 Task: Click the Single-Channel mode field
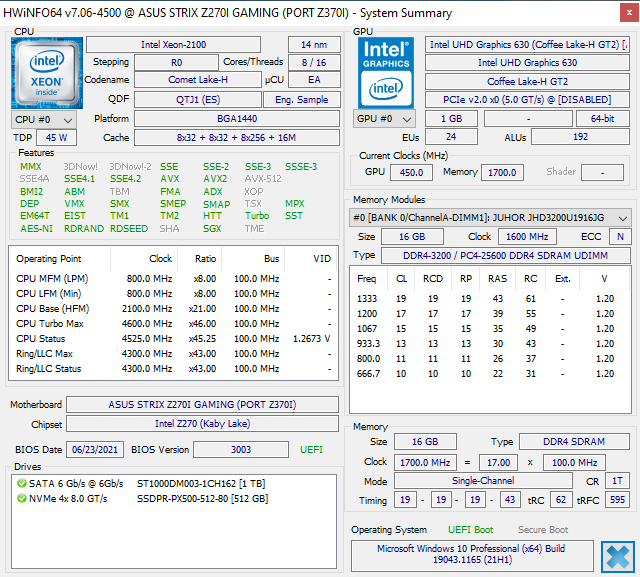[x=483, y=481]
